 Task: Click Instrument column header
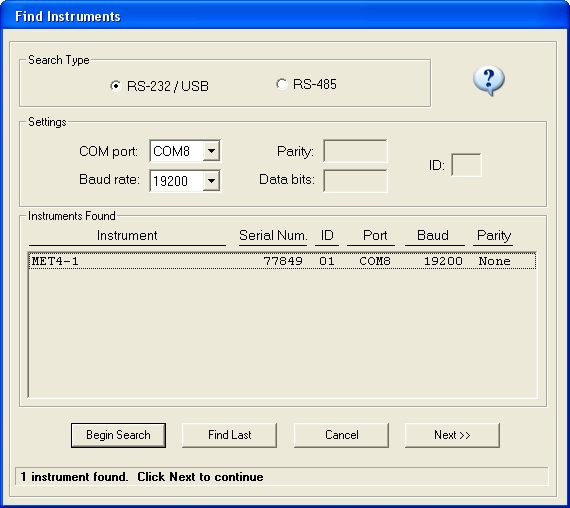(x=127, y=236)
